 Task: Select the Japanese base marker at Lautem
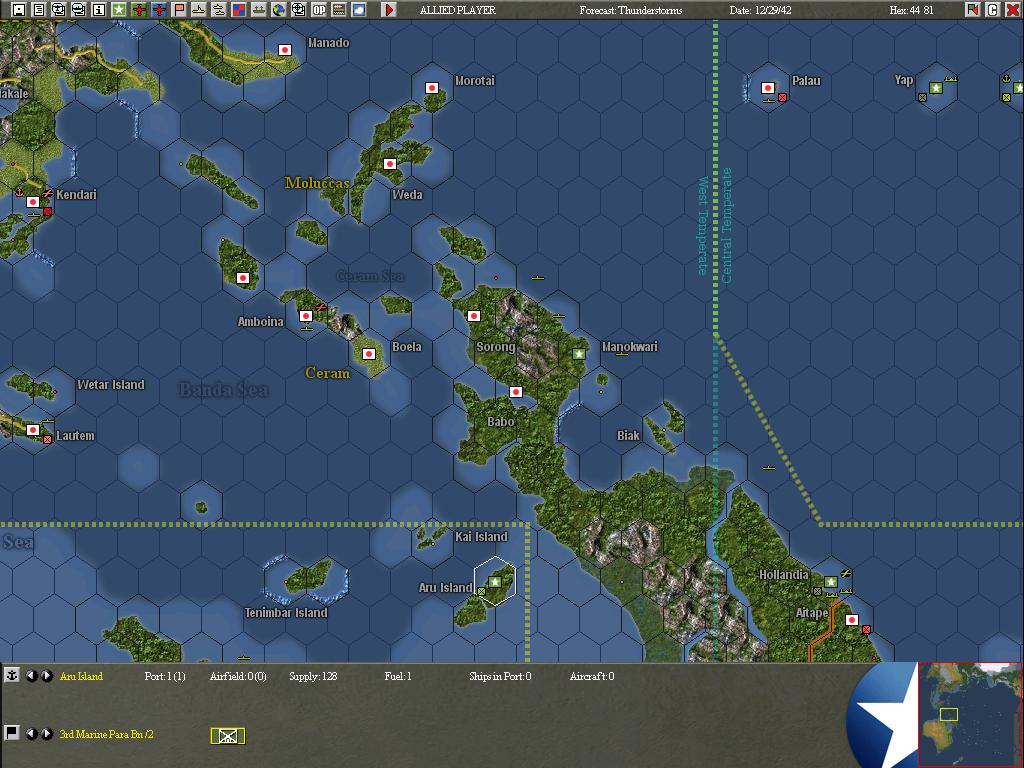pyautogui.click(x=33, y=430)
